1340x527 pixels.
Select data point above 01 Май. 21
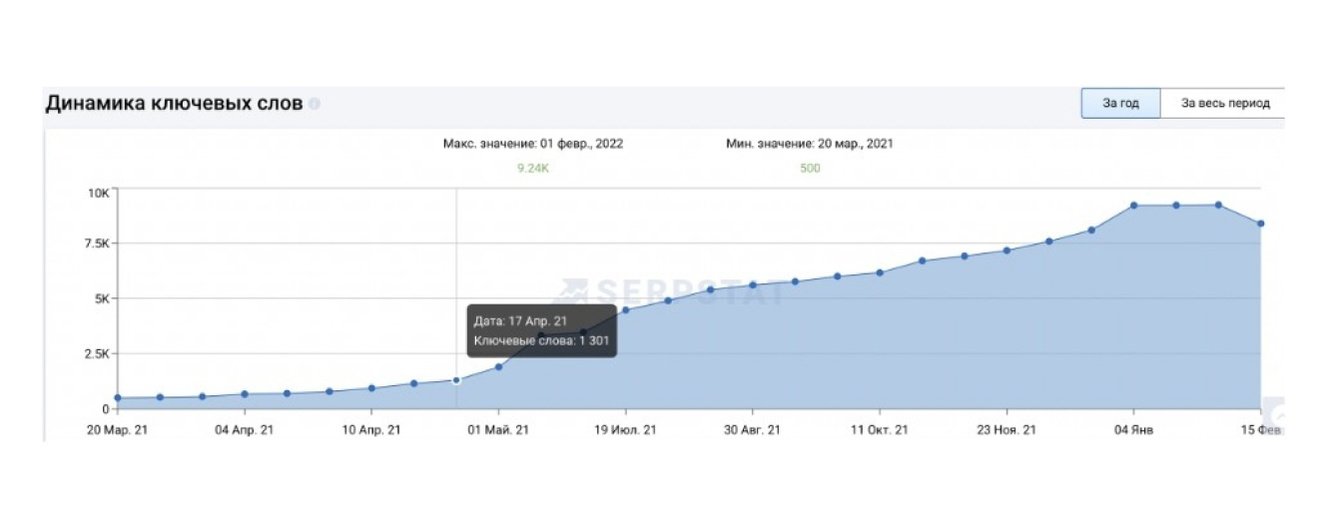tap(498, 366)
